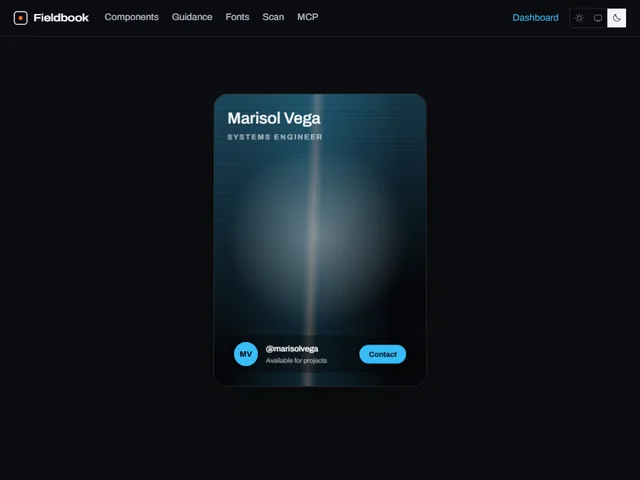Click the Fieldbook logo icon
Screen dimensions: 640x480
click(20, 18)
